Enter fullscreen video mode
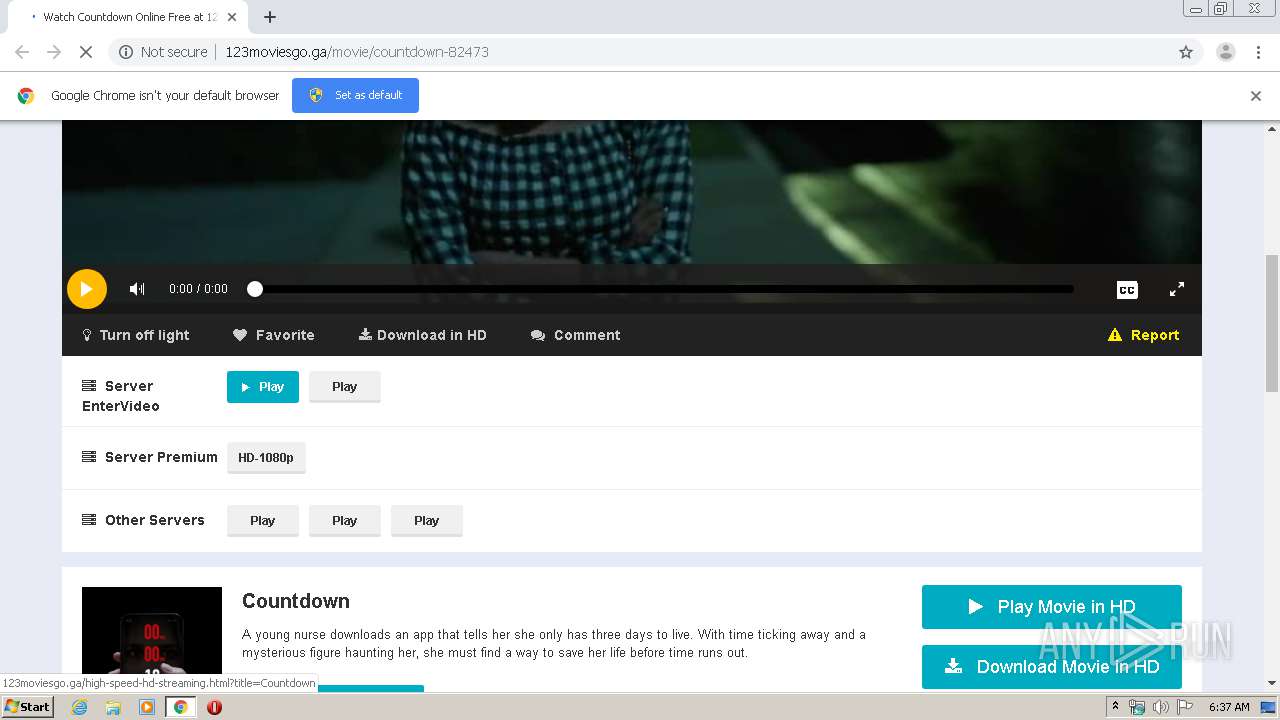Screen dimensions: 1280x720 [x=1177, y=289]
